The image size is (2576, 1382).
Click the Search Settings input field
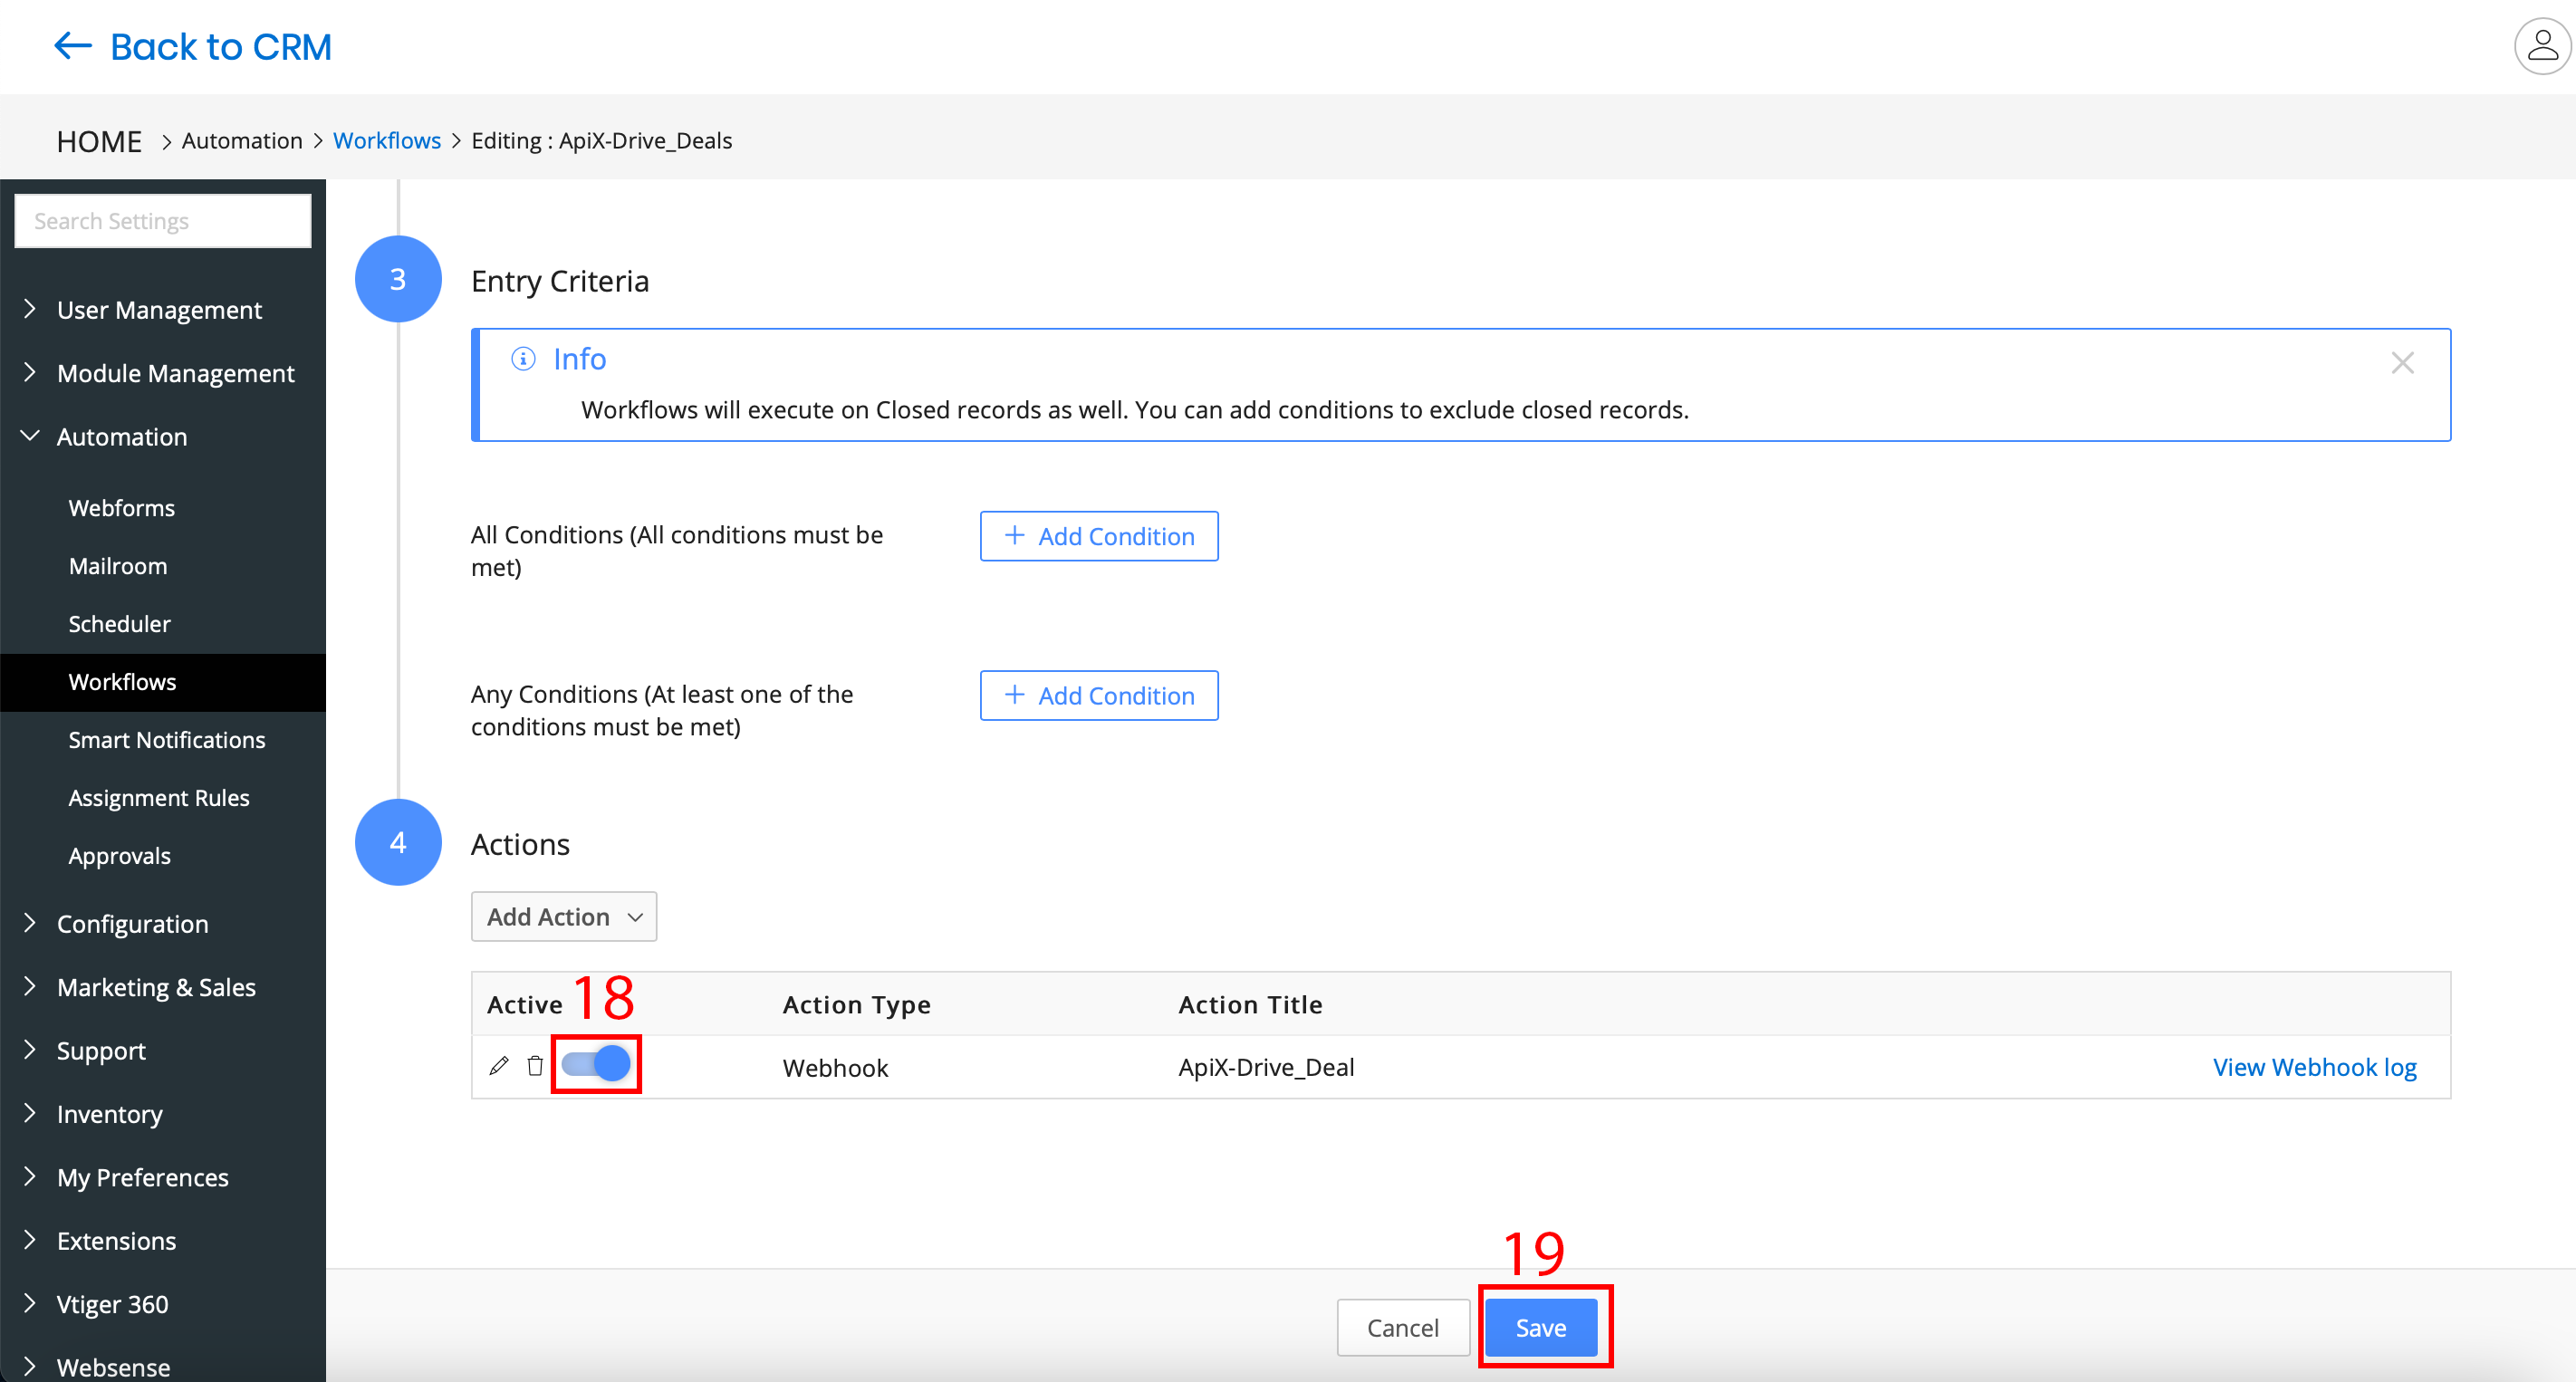tap(164, 218)
